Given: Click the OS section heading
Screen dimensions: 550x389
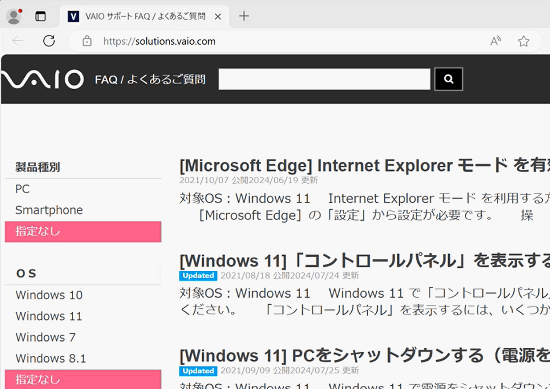Looking at the screenshot, I should point(26,273).
